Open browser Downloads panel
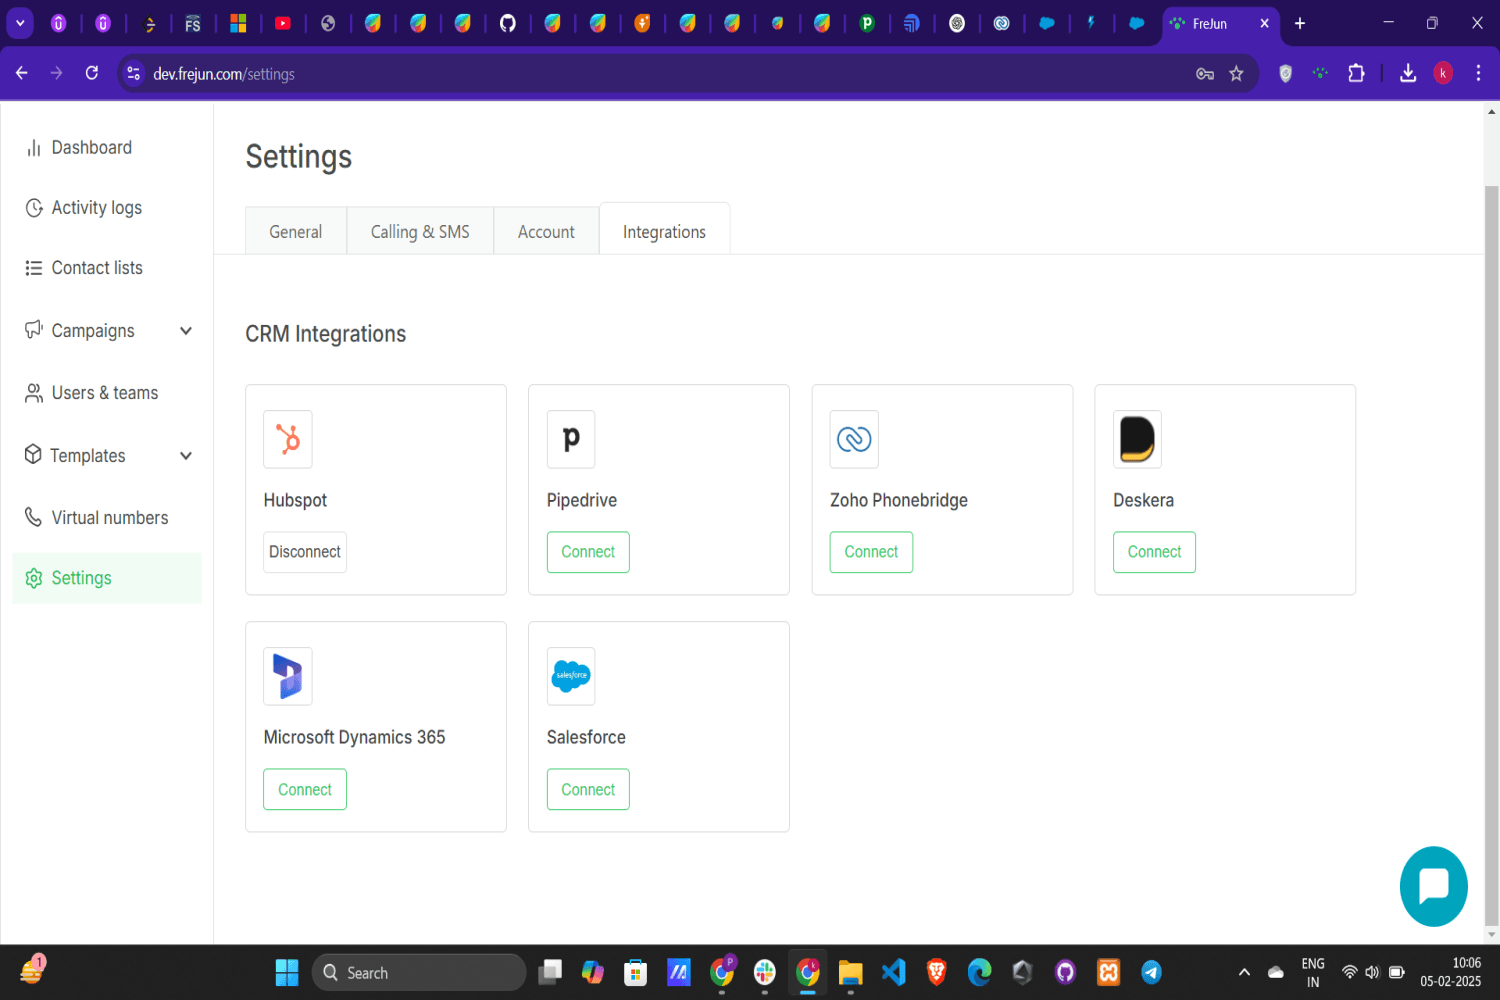1500x1000 pixels. pos(1408,73)
